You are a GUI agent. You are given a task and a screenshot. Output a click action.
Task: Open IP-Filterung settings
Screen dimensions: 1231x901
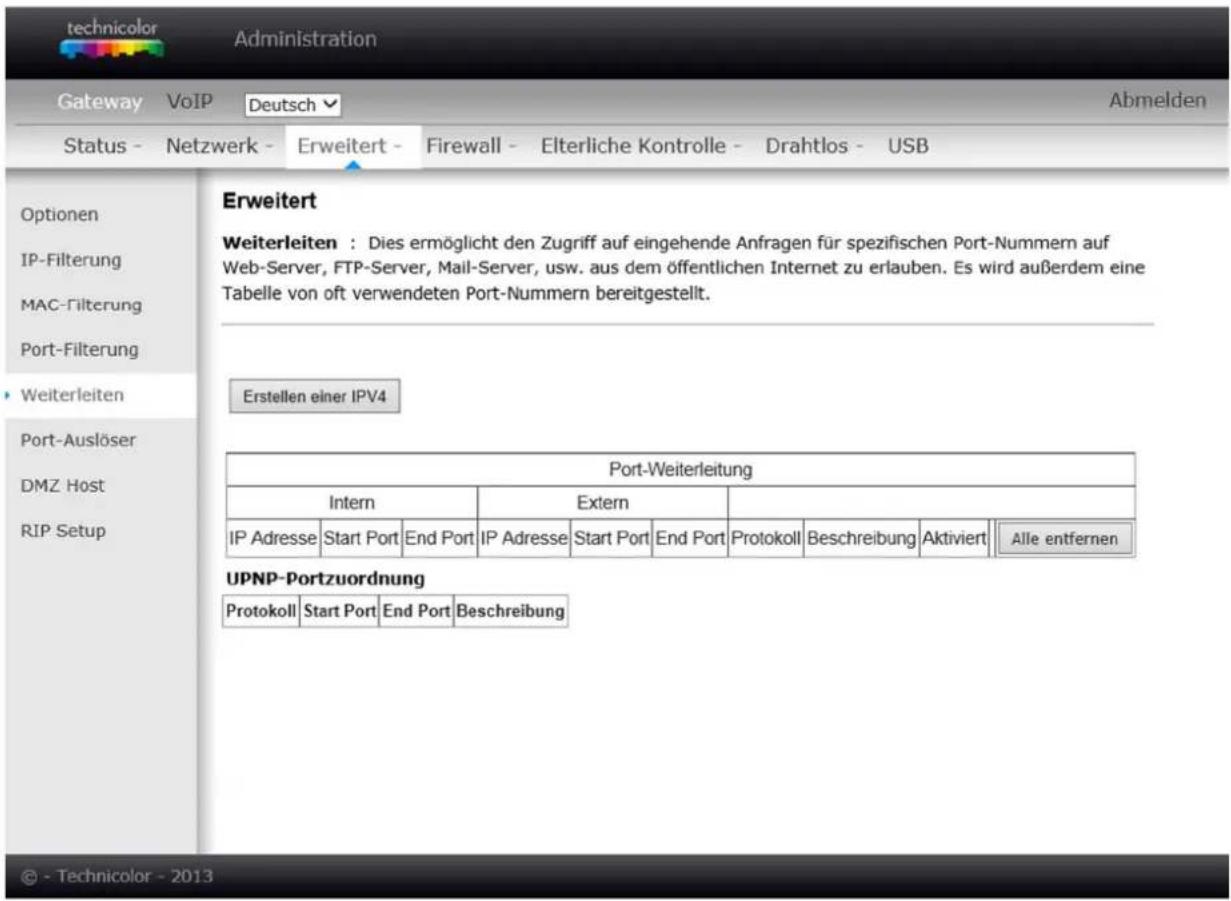pos(71,260)
